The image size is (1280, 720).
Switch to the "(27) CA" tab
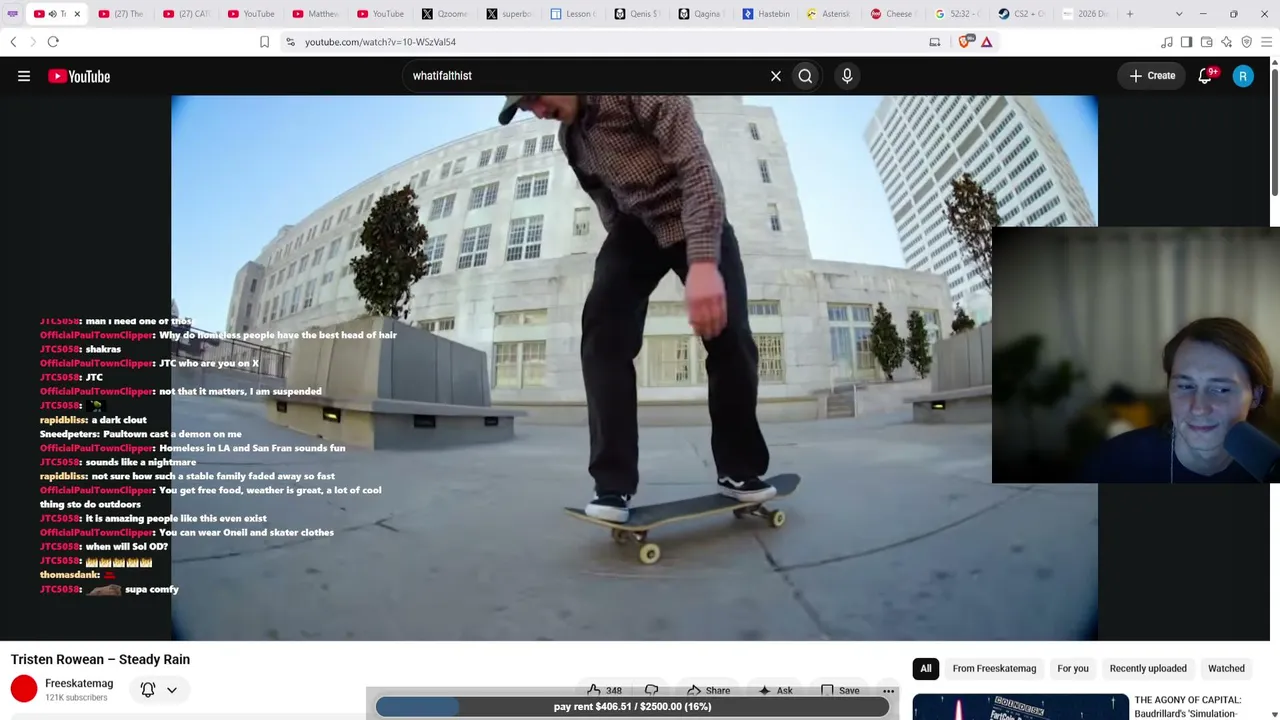(185, 14)
